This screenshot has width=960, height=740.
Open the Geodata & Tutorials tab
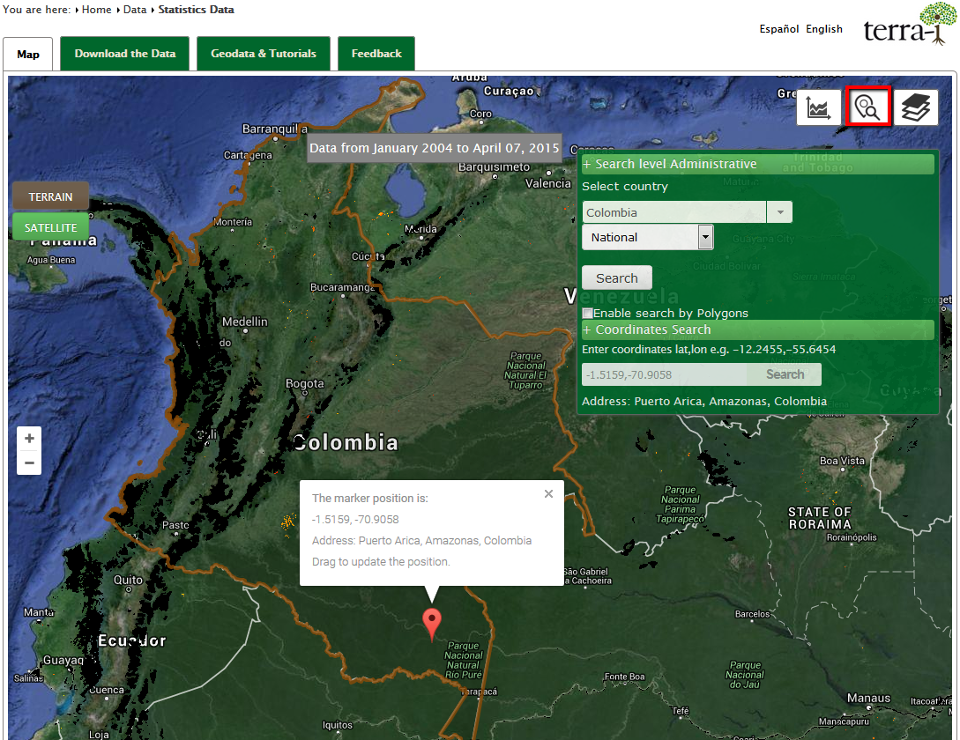click(x=263, y=53)
